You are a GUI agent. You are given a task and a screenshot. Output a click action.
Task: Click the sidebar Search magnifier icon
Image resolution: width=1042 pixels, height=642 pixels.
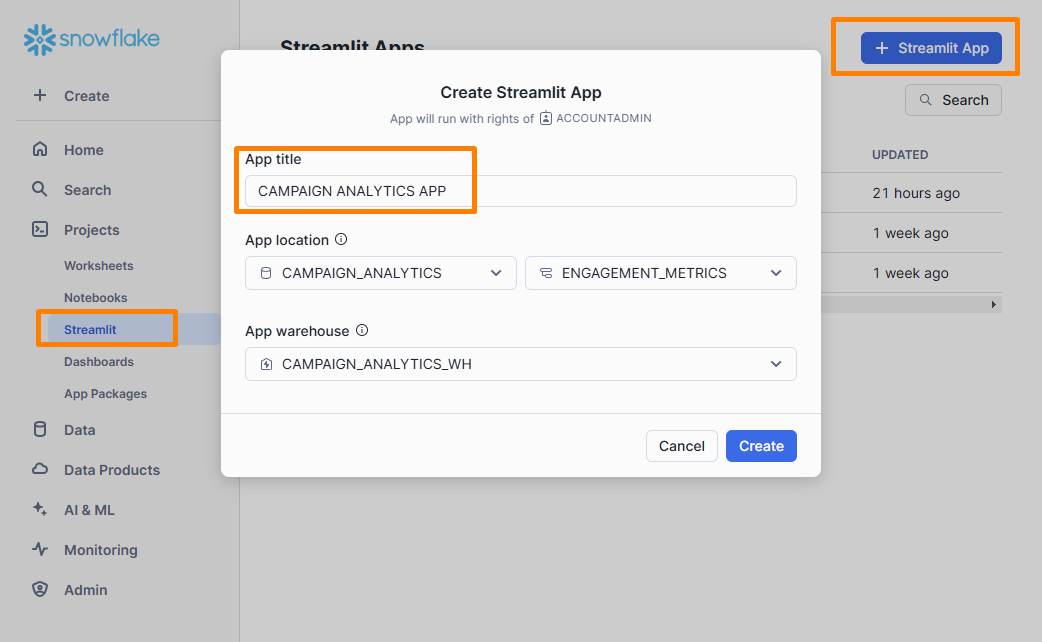coord(40,189)
